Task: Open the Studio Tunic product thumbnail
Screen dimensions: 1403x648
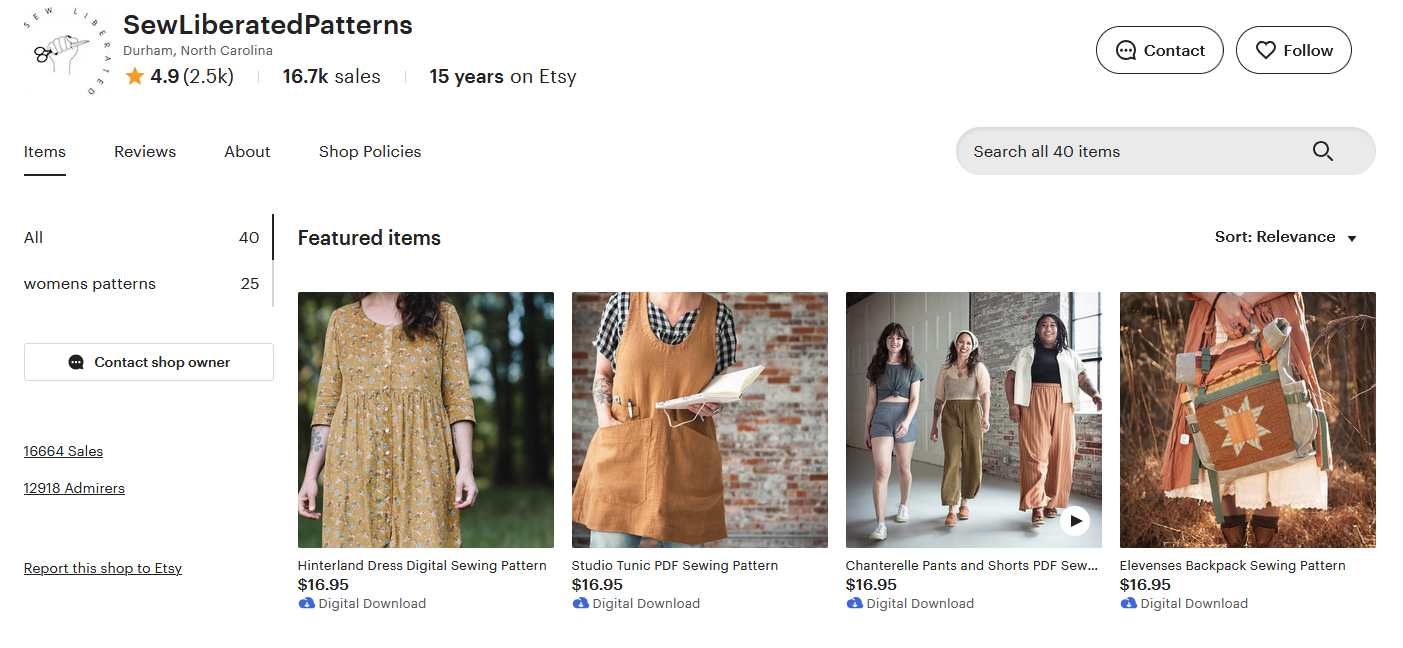Action: (699, 420)
